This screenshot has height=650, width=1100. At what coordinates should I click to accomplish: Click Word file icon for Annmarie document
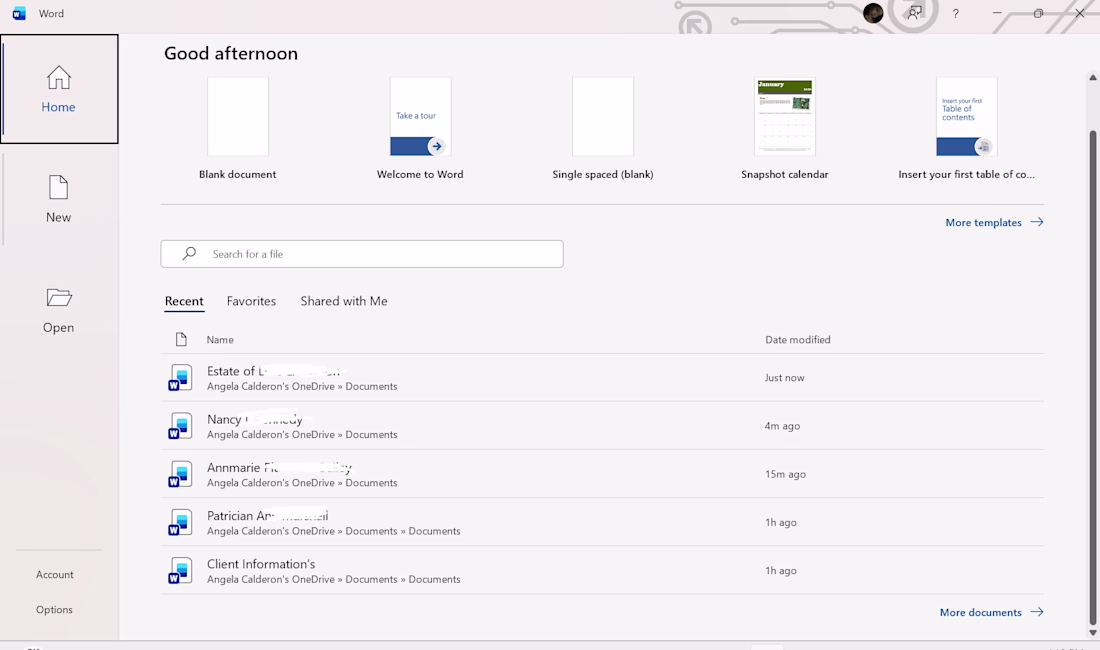coord(180,474)
